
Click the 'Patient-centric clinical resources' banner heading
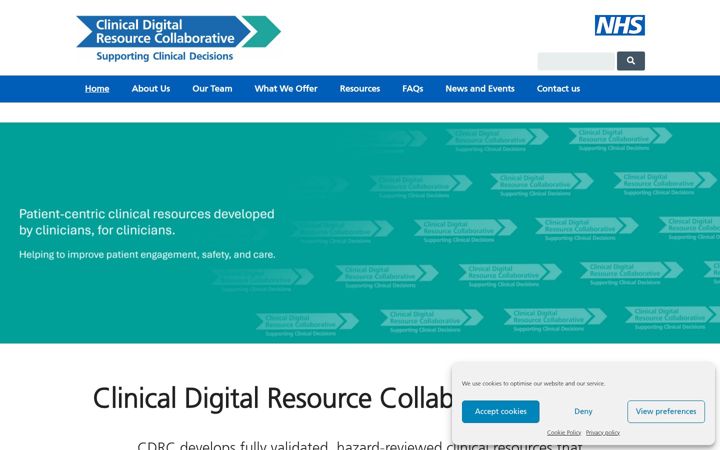click(146, 222)
